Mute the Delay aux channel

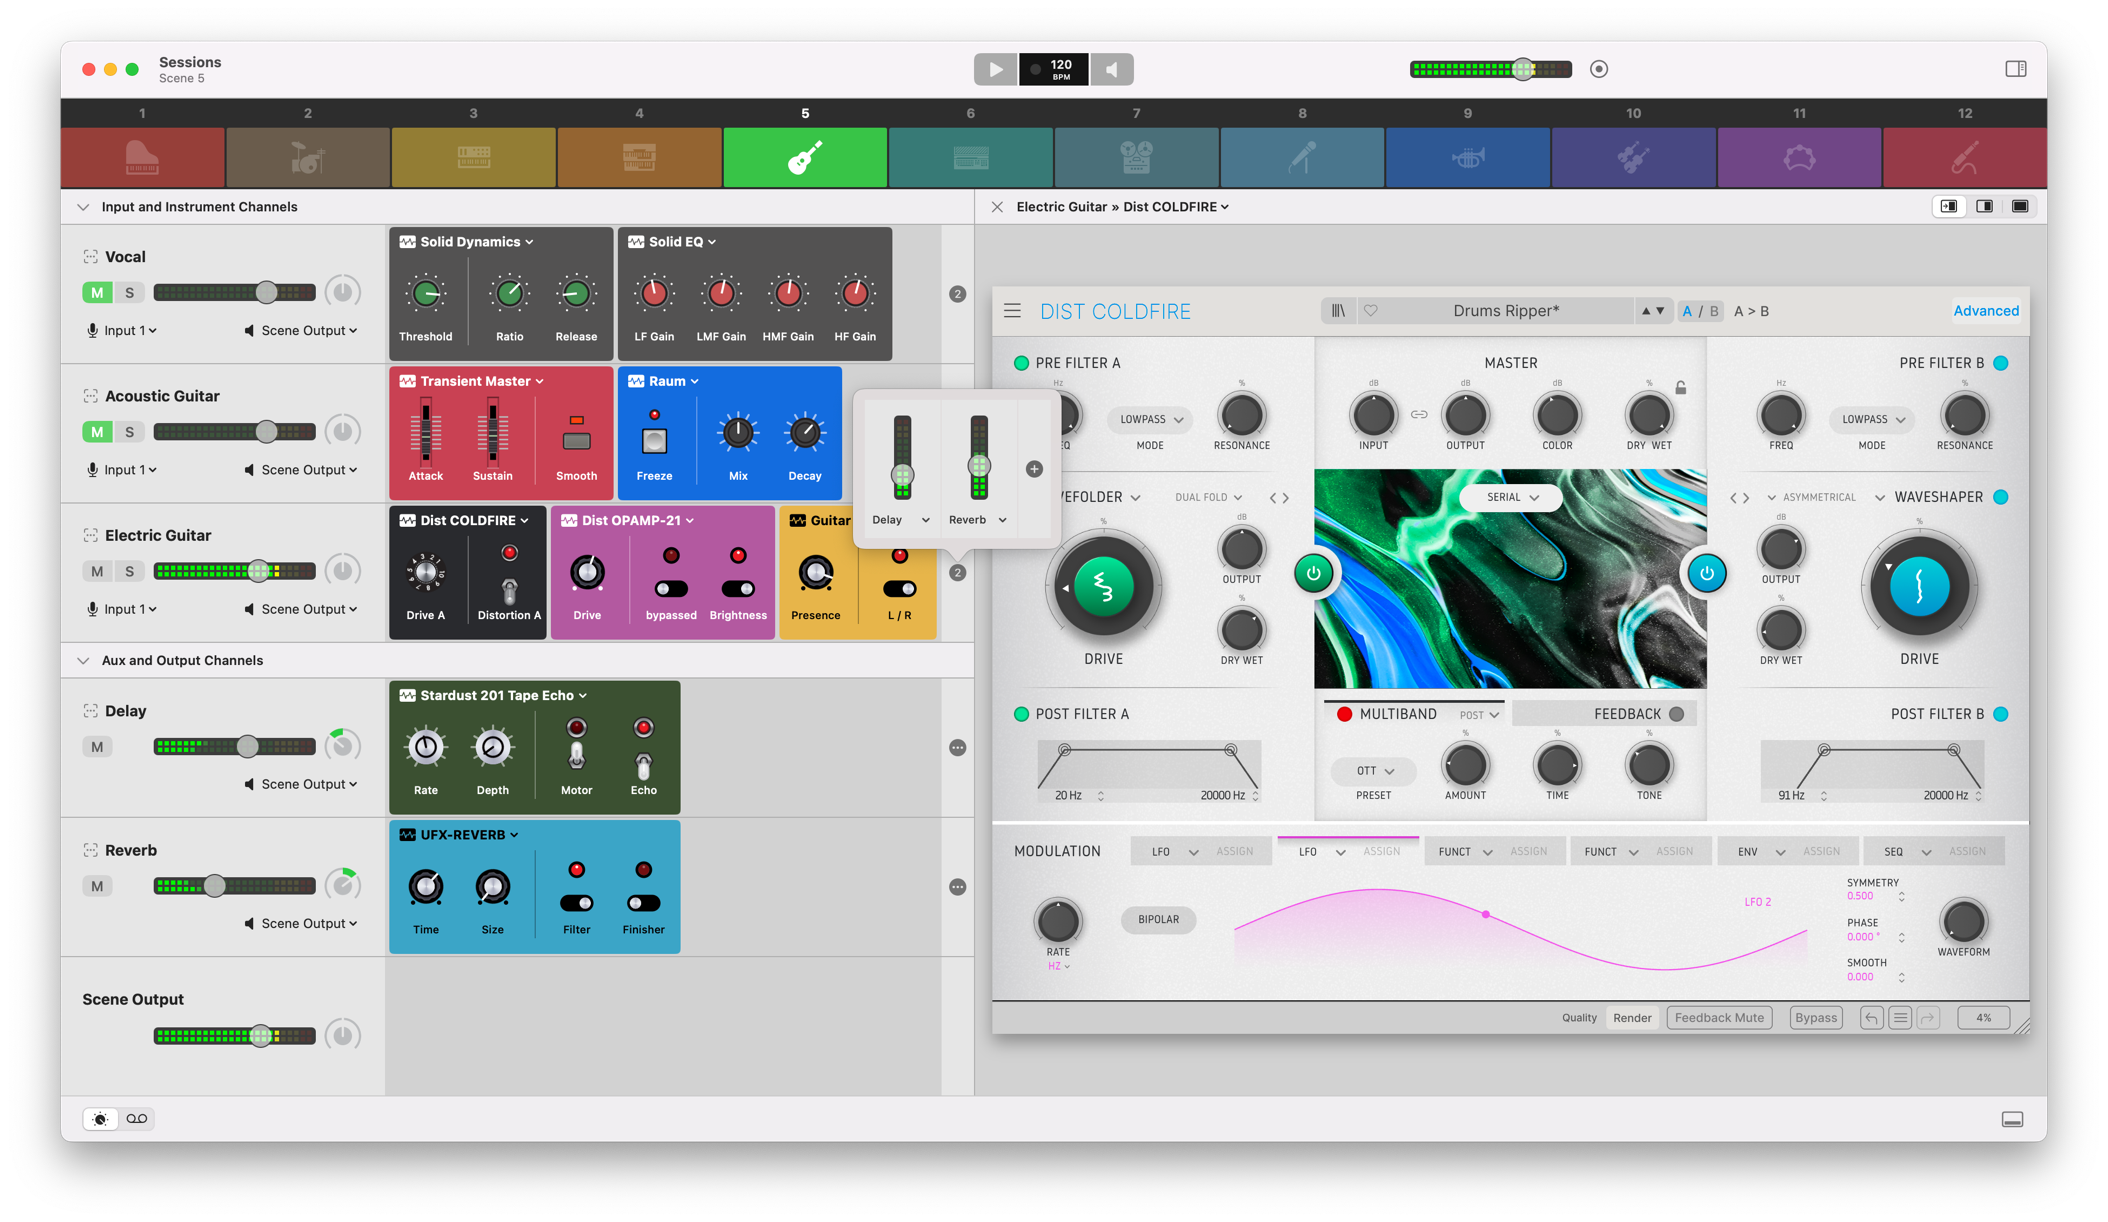coord(97,747)
